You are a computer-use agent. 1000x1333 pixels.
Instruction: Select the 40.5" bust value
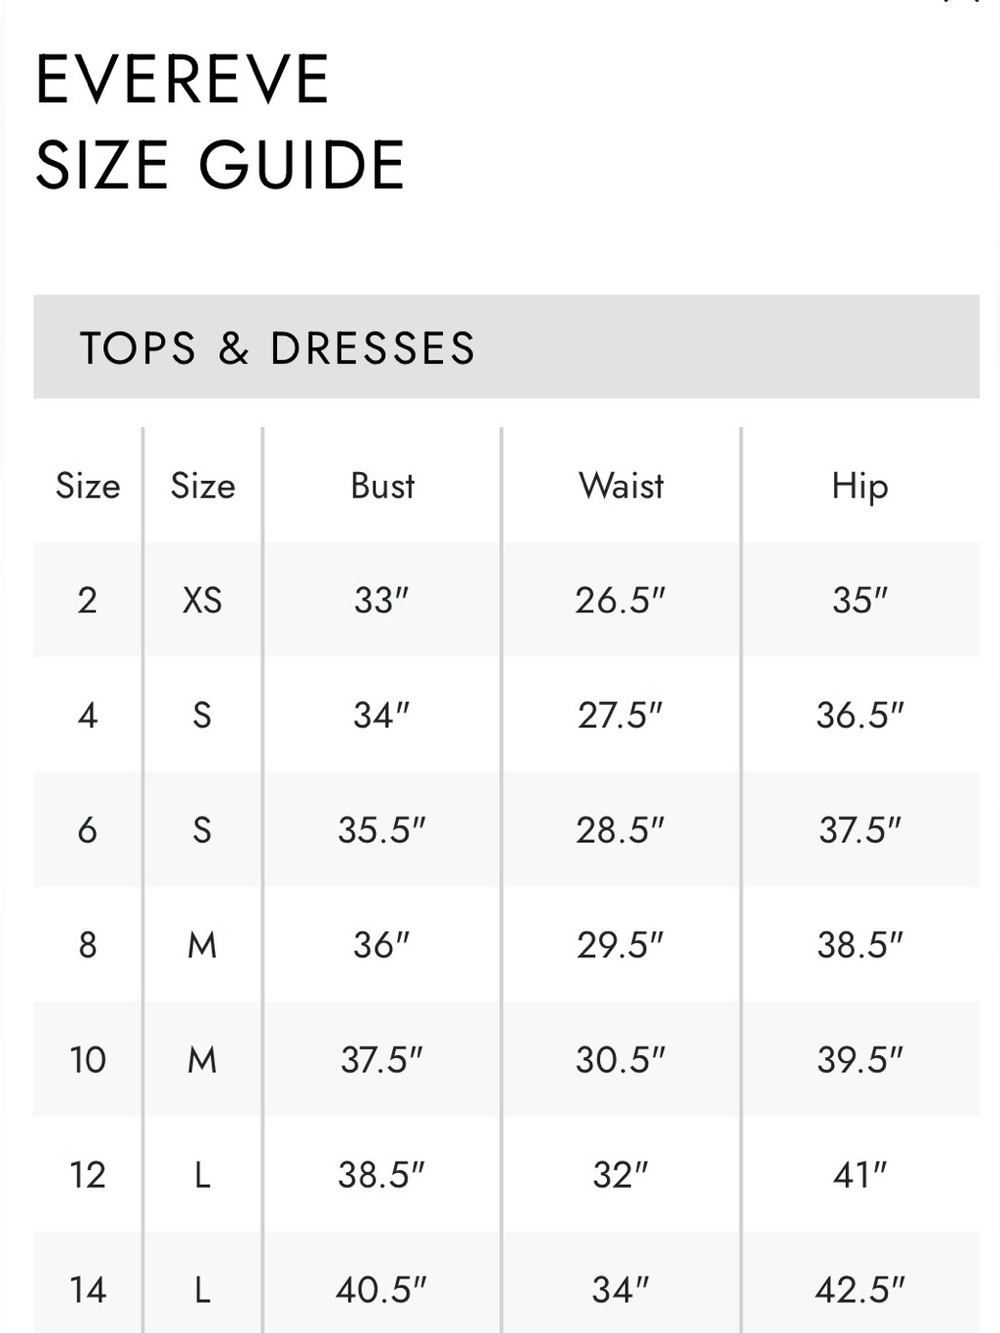382,1290
